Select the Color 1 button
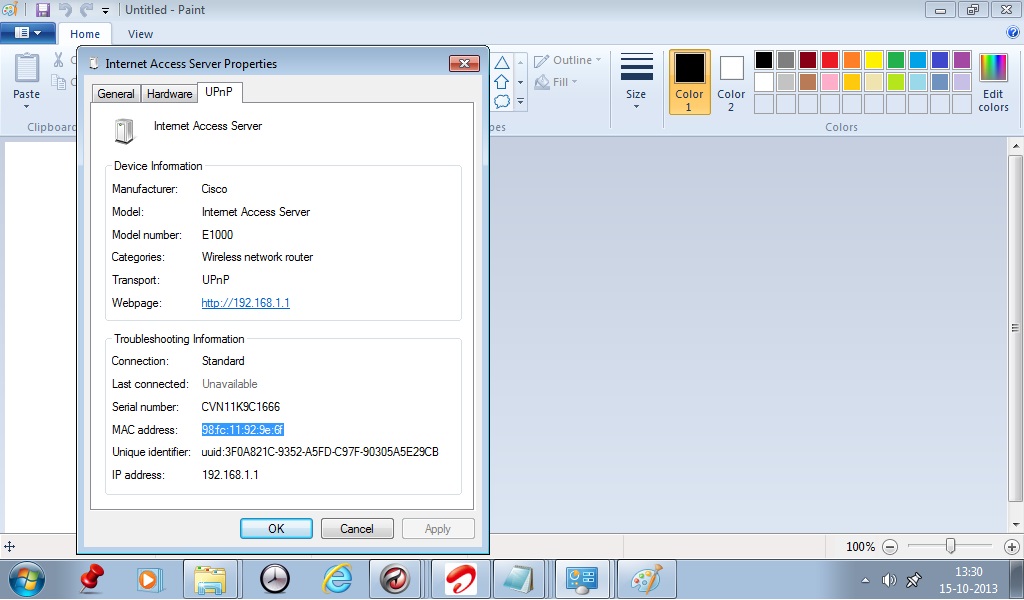Screen dimensions: 1024x600 click(690, 82)
